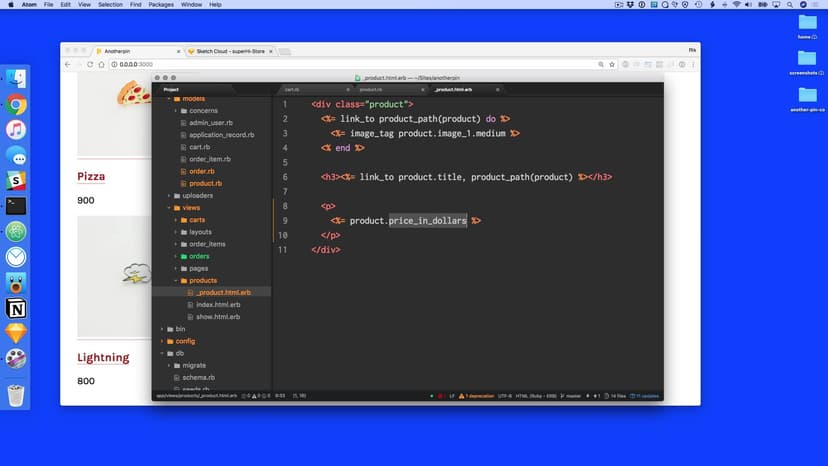Click the UTF-8 encoding selector
Viewport: 828px width, 466px height.
[x=503, y=396]
